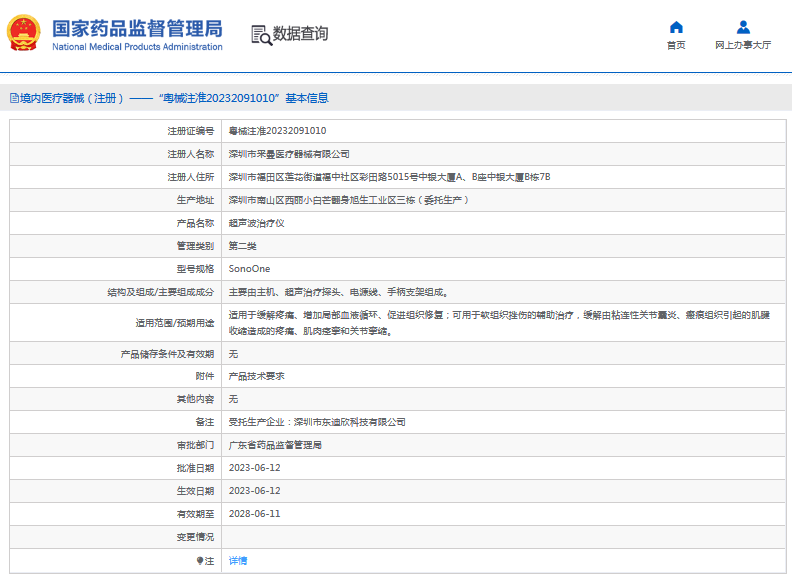Click the 审批部门 label

click(x=195, y=445)
